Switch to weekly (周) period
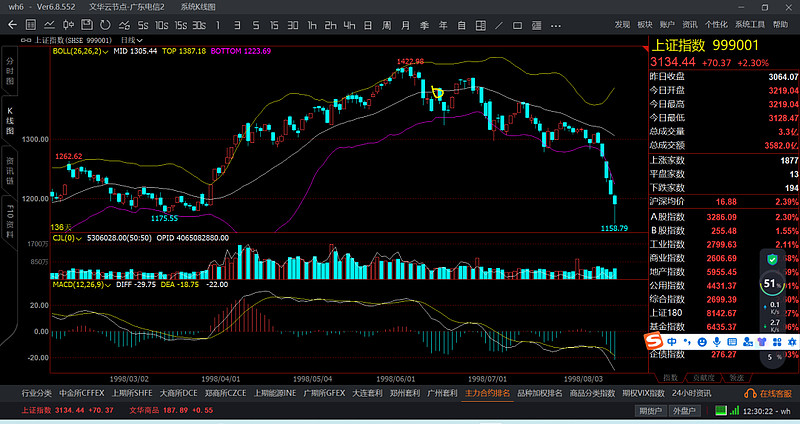This screenshot has height=424, width=800. coord(387,25)
